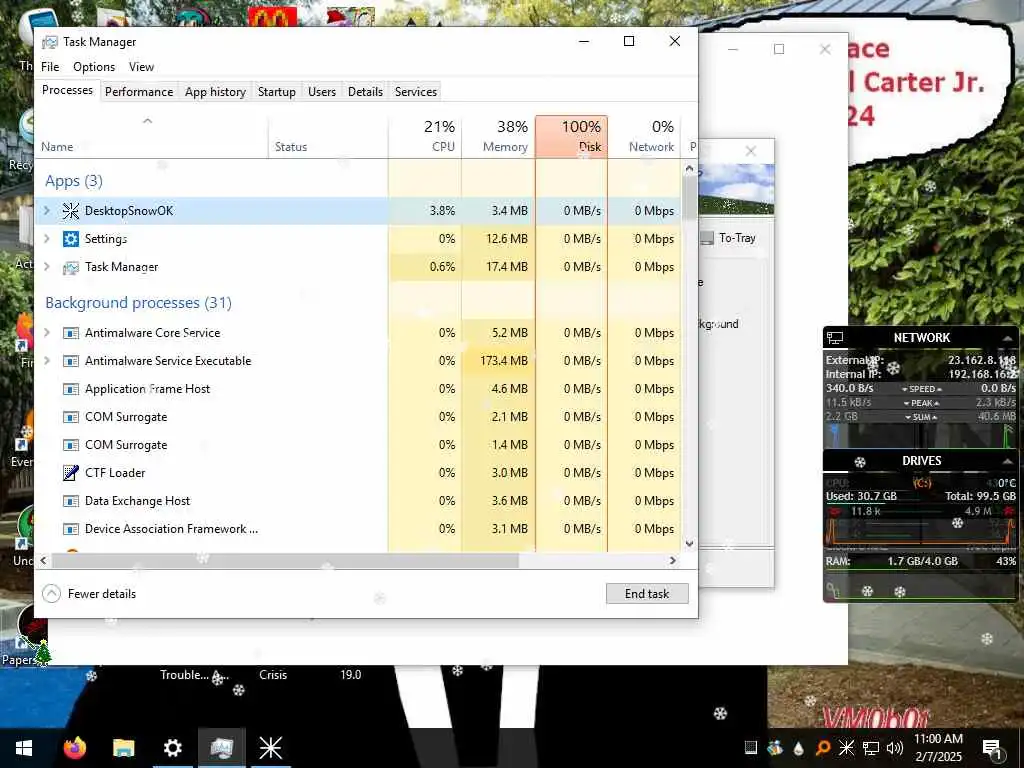Click the CTF Loader pen icon

pos(71,473)
